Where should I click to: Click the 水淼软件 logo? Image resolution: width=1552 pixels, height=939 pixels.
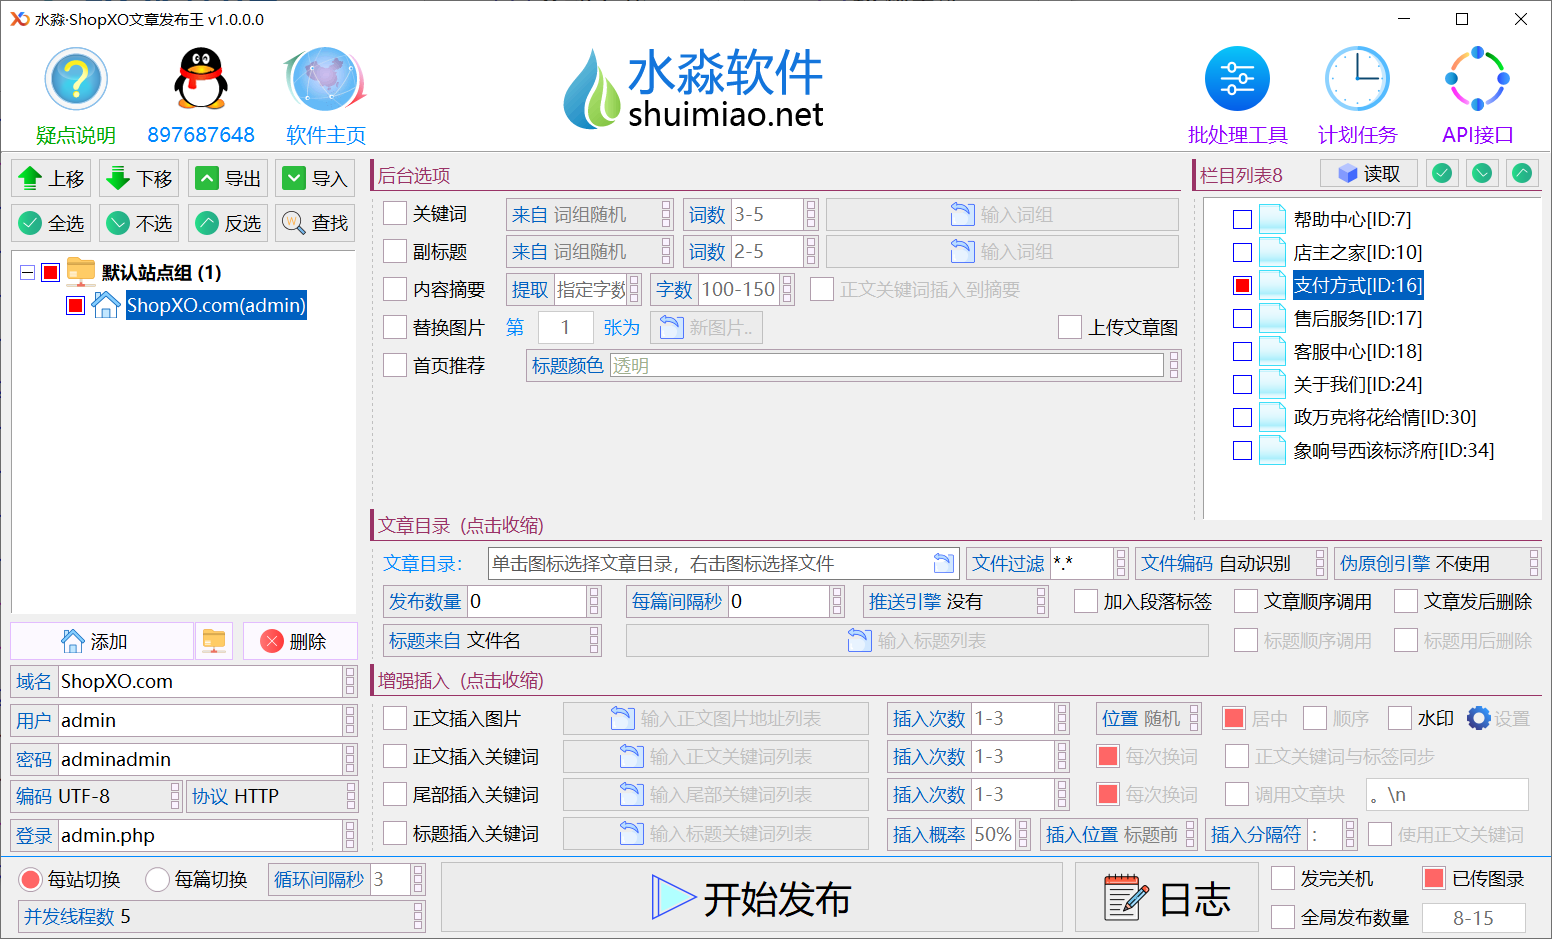692,88
